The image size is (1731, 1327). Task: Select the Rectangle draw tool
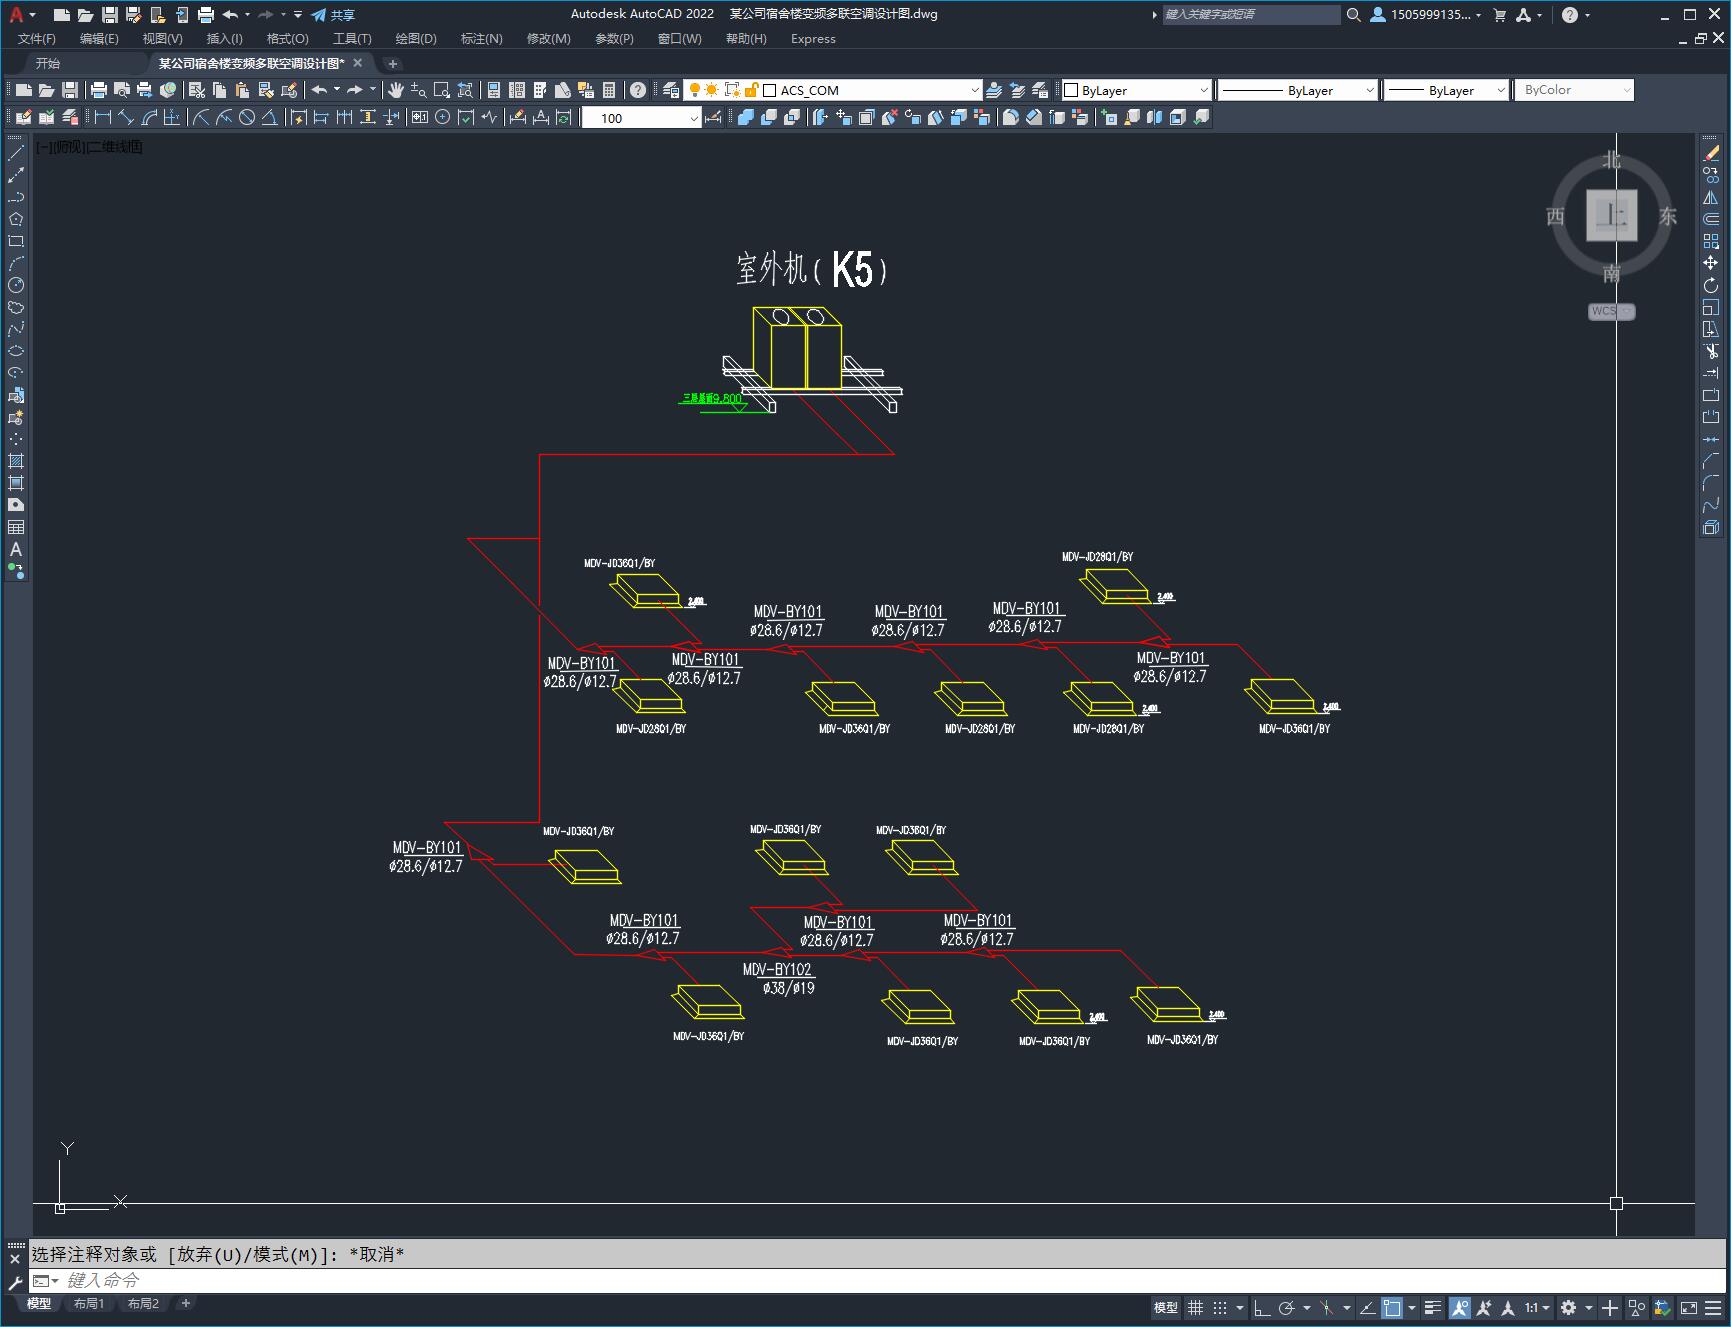tap(16, 241)
